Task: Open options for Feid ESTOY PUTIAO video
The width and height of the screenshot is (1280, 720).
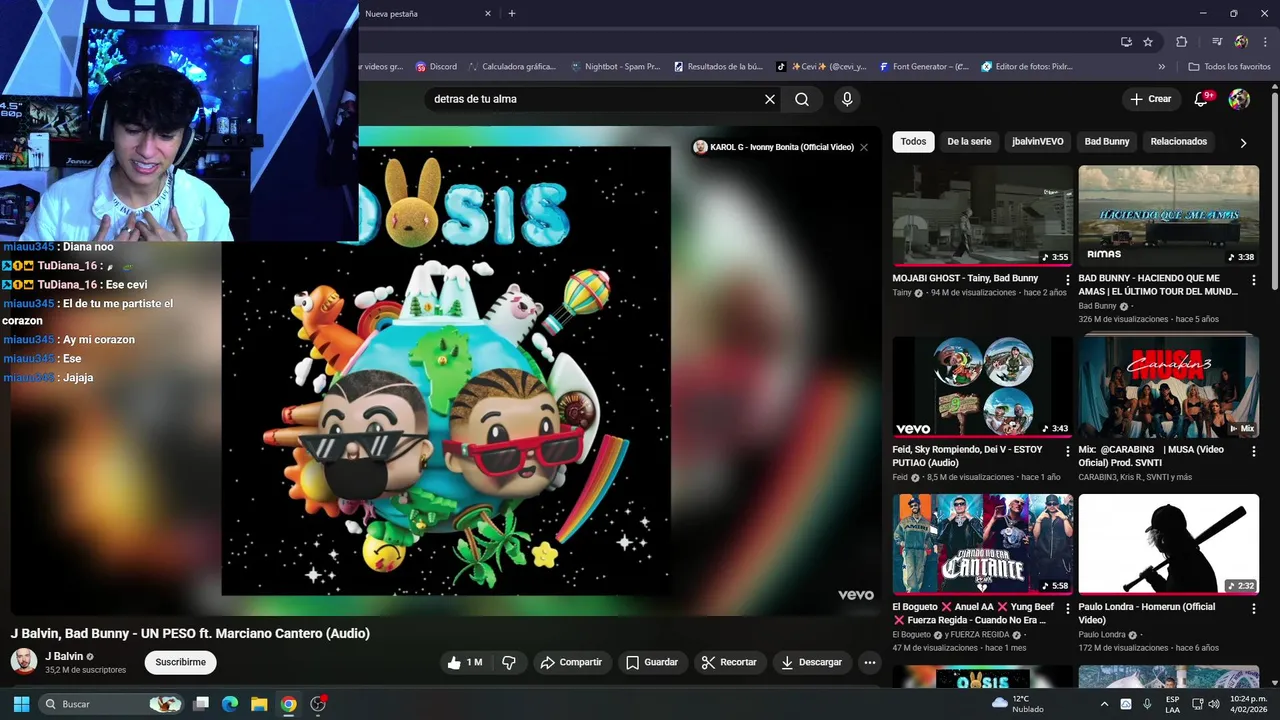Action: coord(1068,452)
